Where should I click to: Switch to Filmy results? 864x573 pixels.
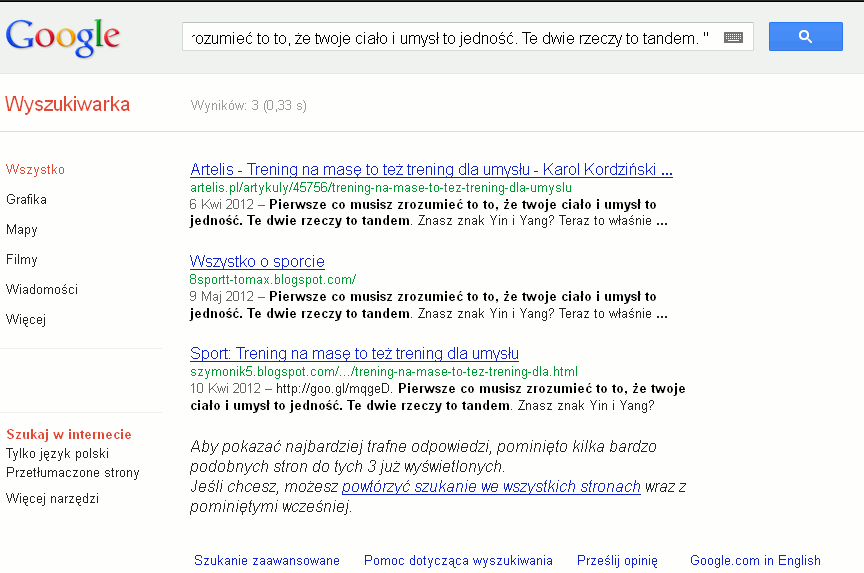[21, 260]
